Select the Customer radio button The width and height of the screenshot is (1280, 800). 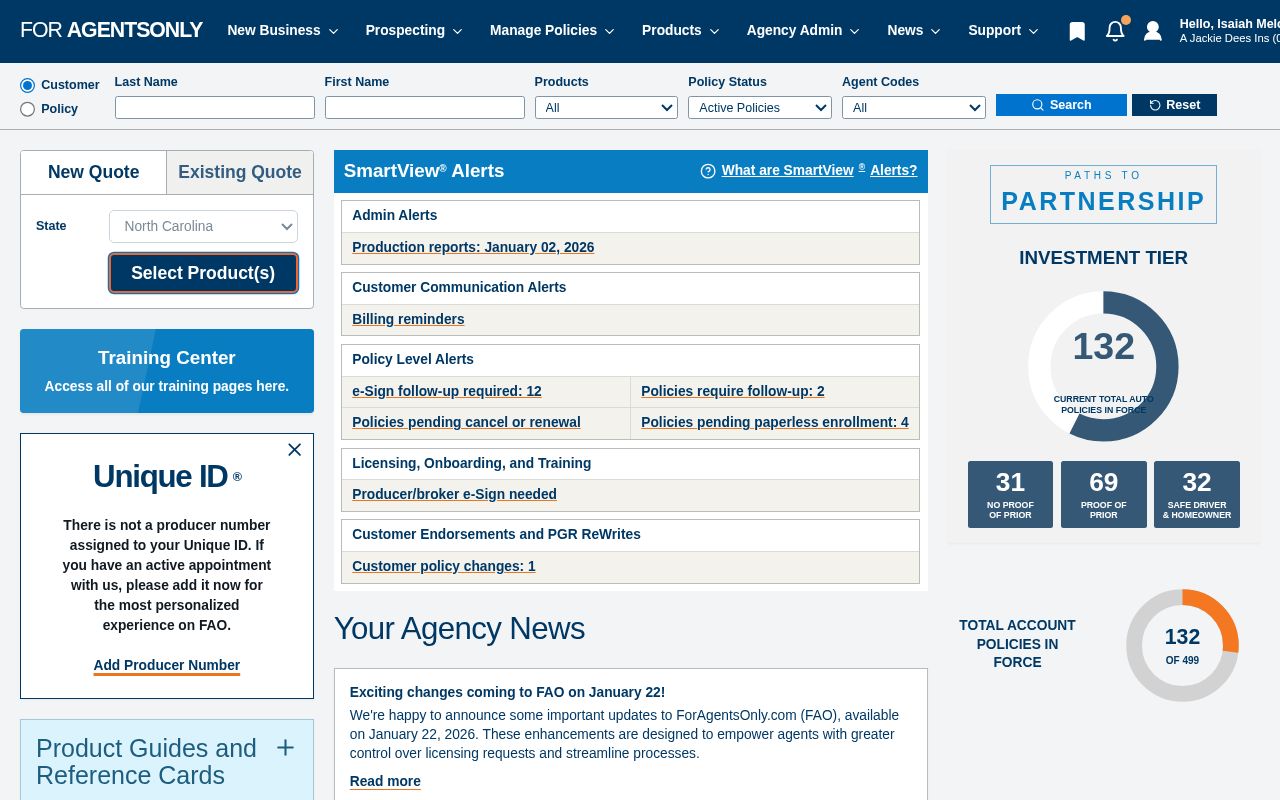[x=27, y=85]
